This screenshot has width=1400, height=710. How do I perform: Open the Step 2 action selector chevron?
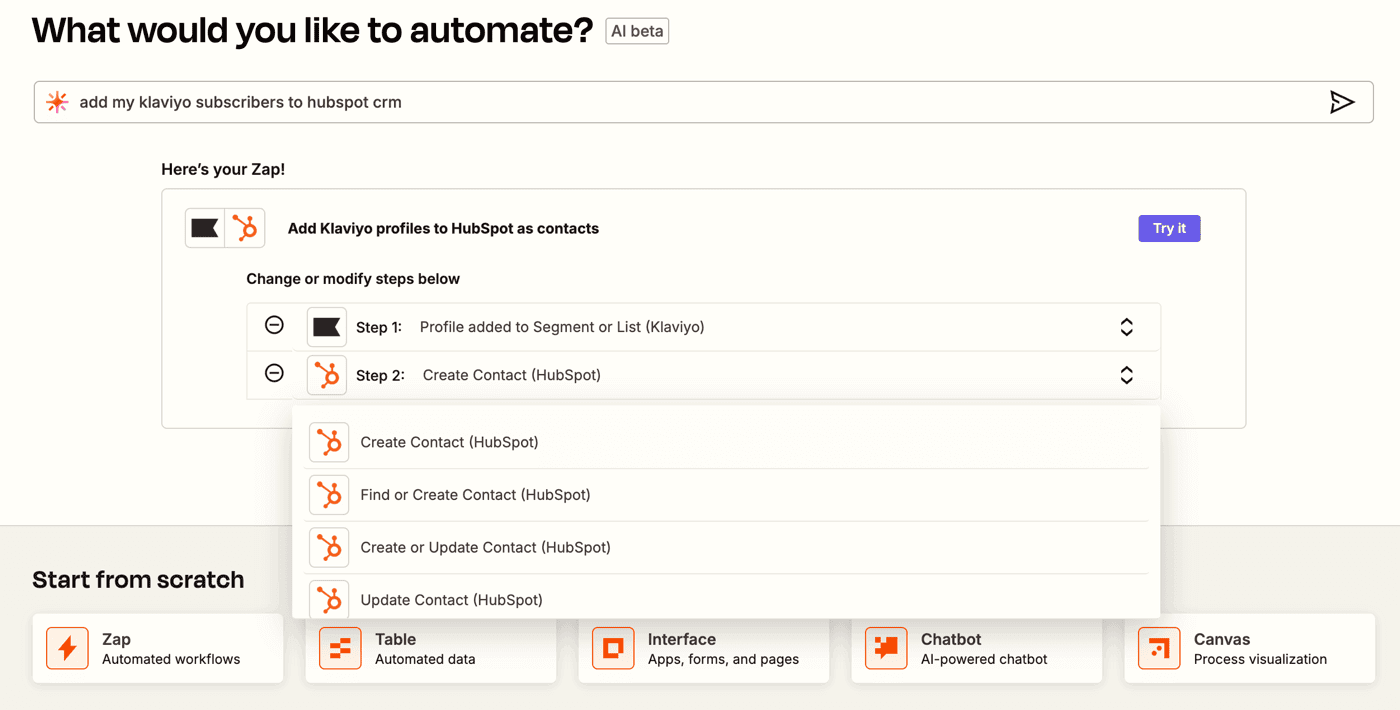pyautogui.click(x=1126, y=373)
